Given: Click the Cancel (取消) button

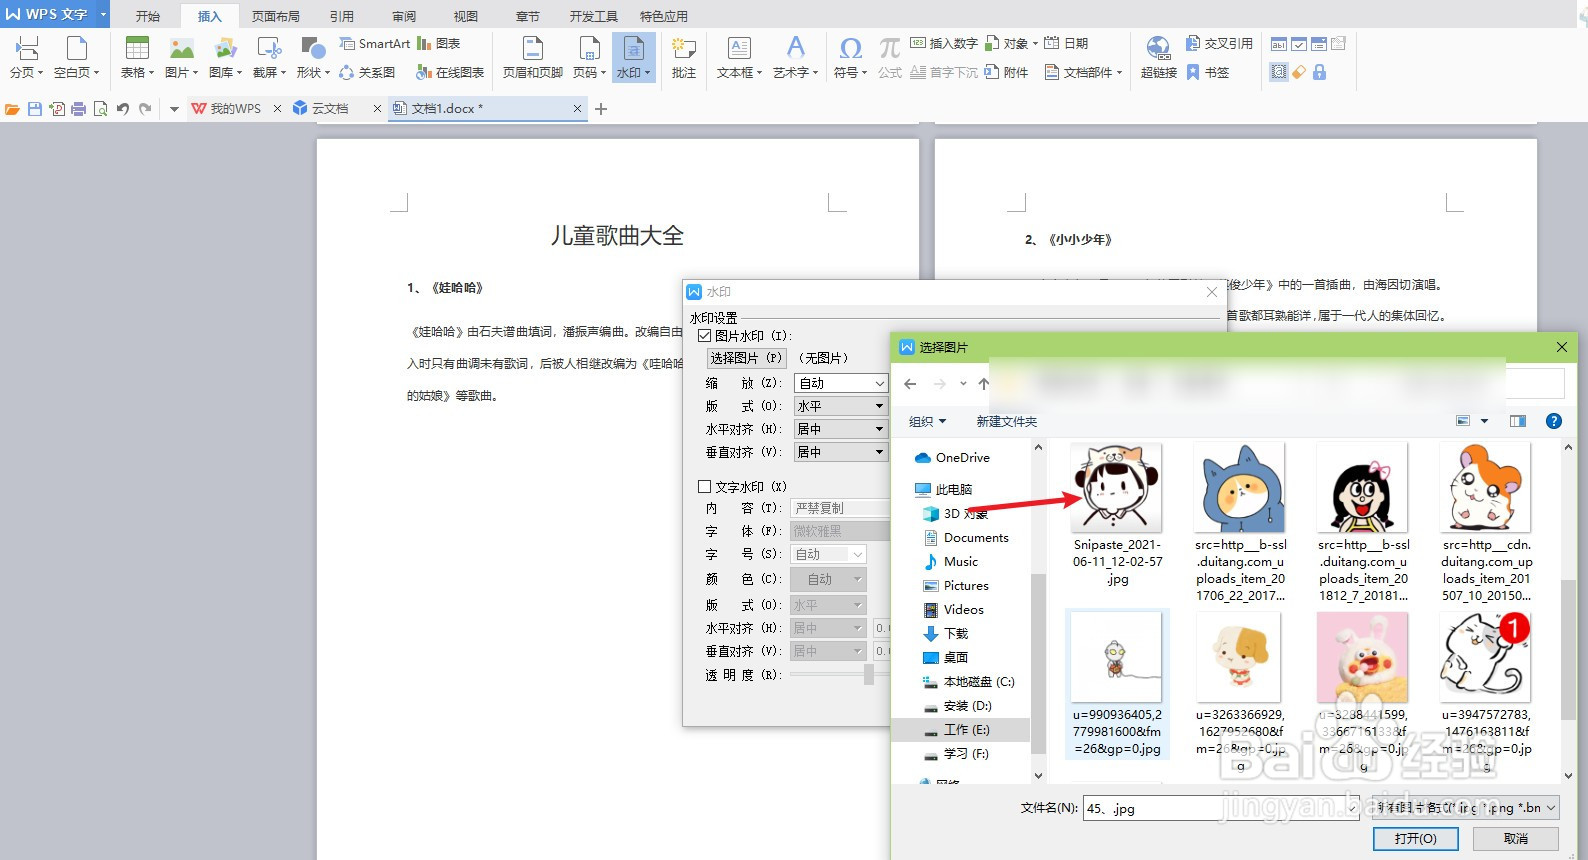Looking at the screenshot, I should point(1516,839).
